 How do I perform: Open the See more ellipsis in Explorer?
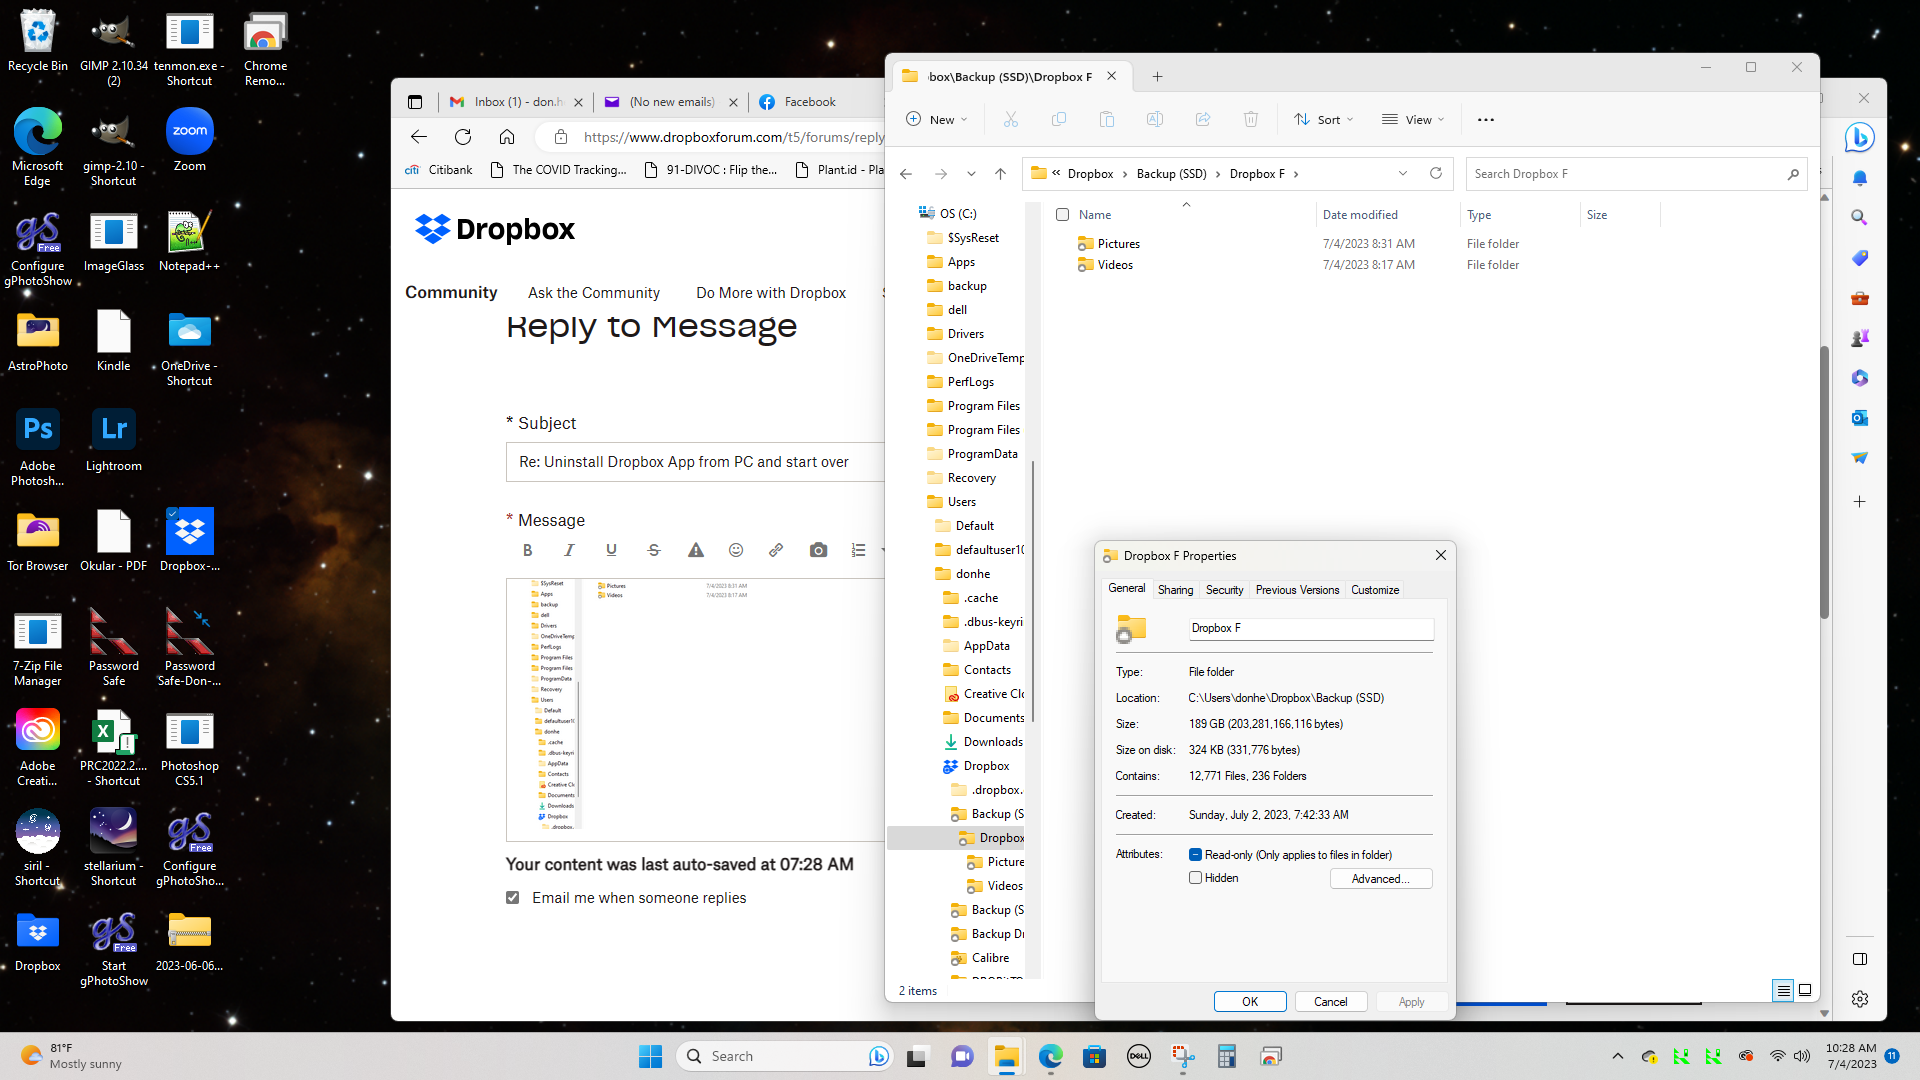pos(1486,119)
